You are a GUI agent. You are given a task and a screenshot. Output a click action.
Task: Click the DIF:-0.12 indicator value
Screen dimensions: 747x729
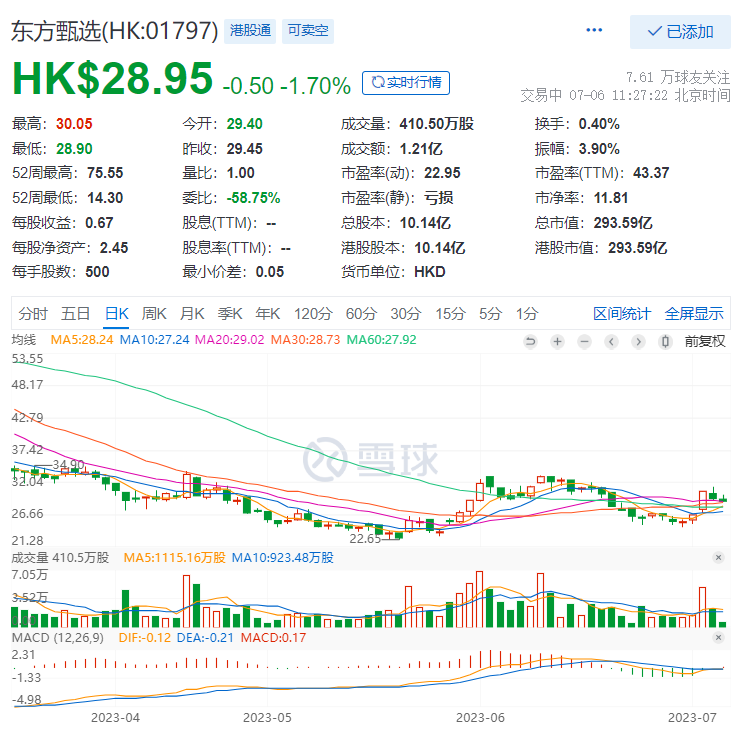[x=144, y=638]
